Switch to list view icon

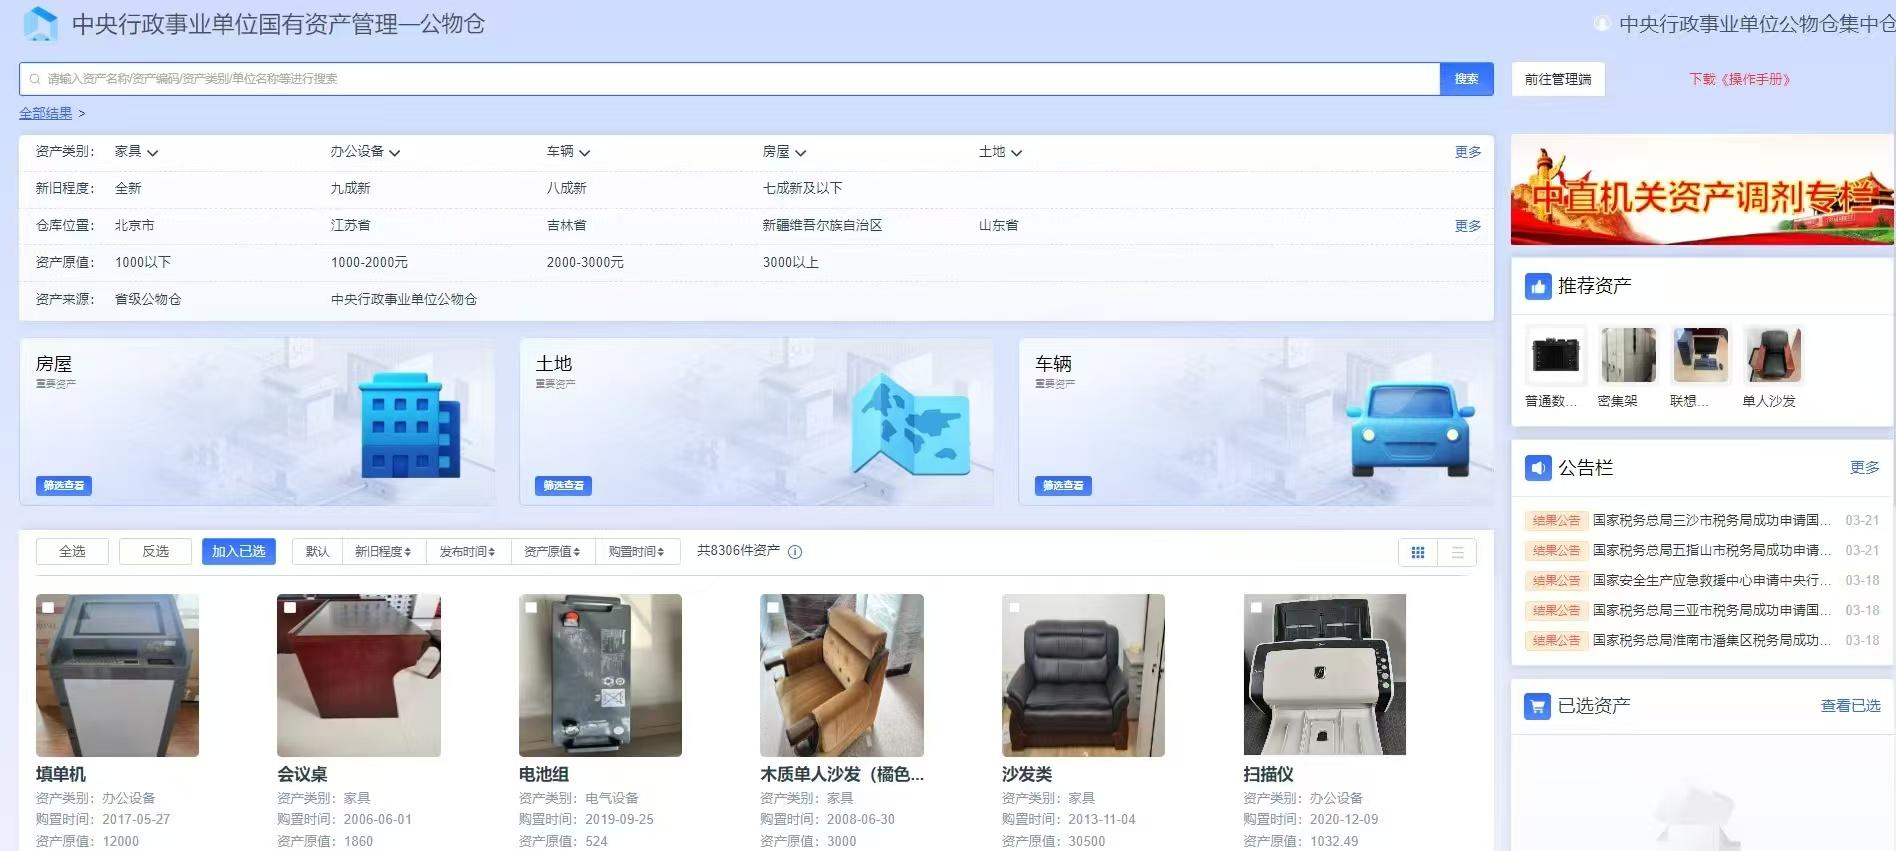coord(1457,552)
